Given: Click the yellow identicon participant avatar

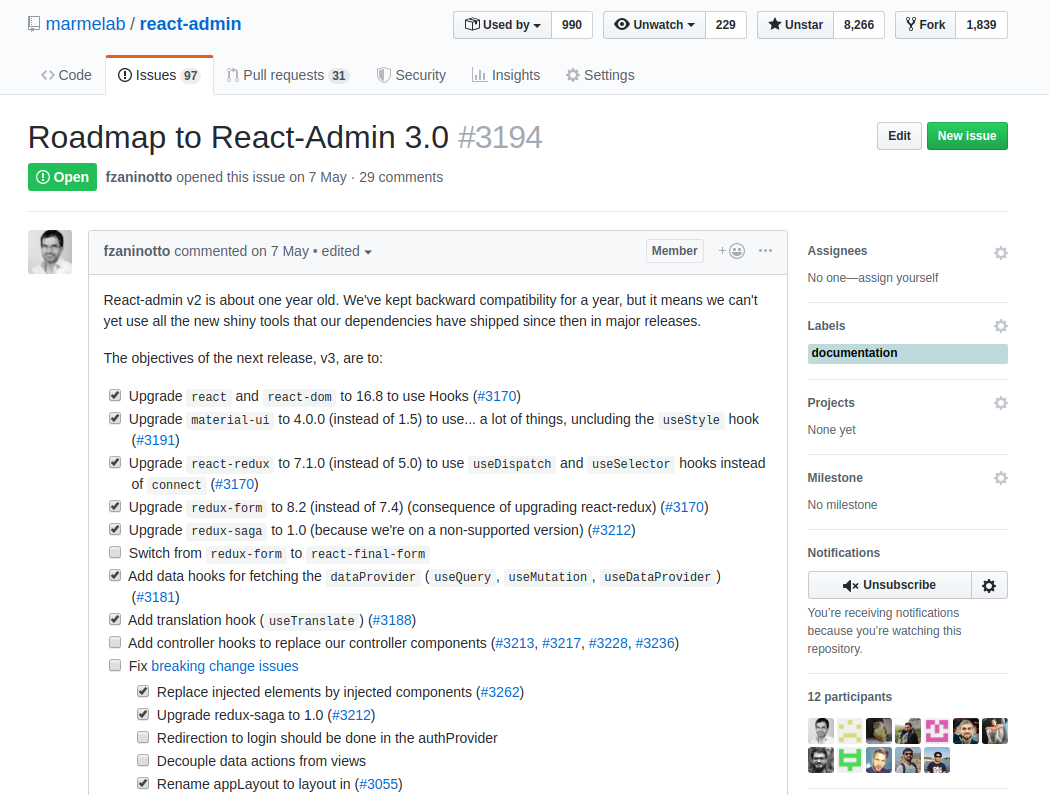Looking at the screenshot, I should click(x=850, y=731).
